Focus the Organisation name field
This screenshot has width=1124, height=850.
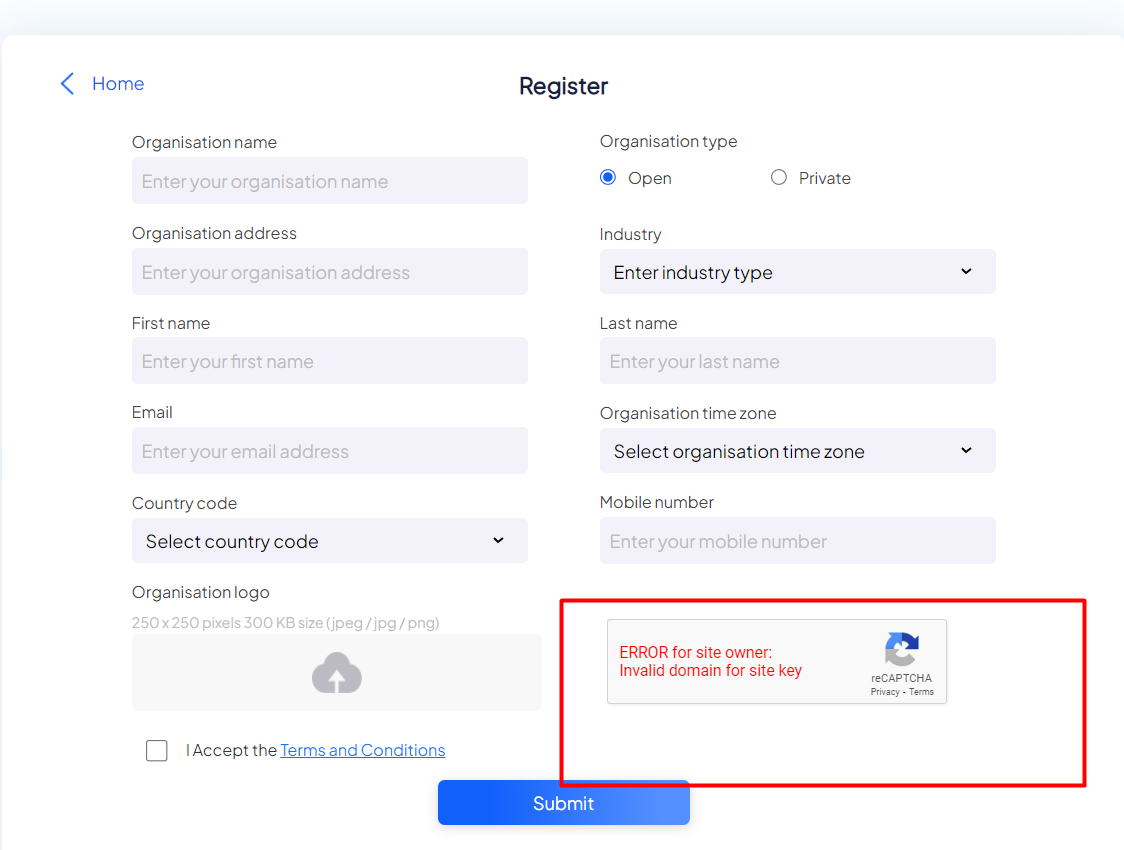click(329, 181)
